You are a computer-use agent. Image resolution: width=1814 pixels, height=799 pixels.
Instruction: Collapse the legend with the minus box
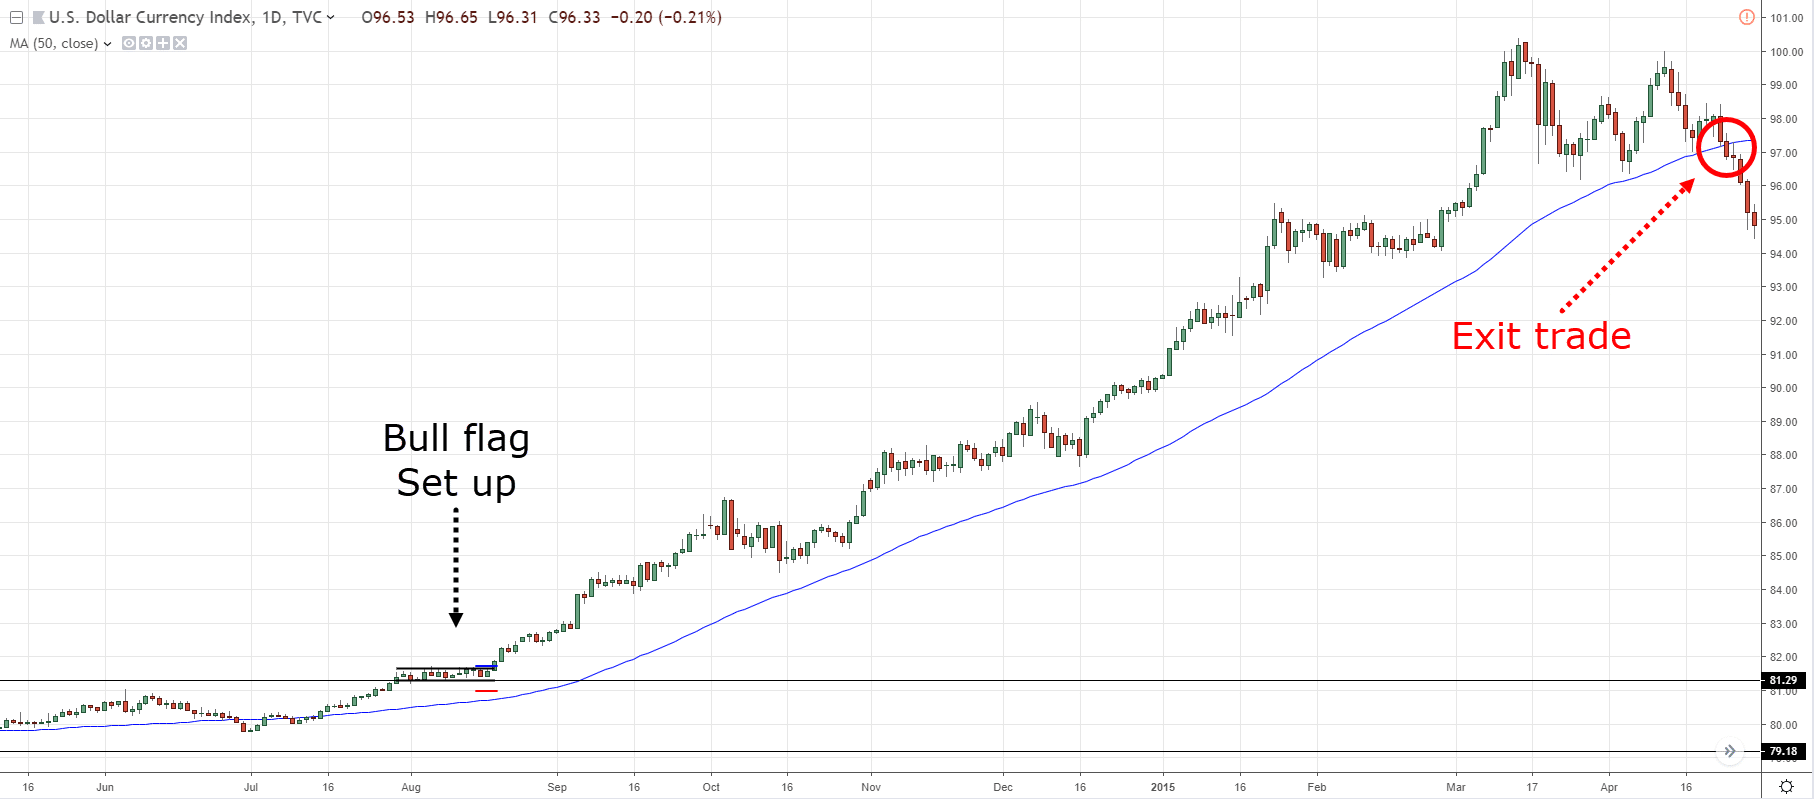(16, 17)
